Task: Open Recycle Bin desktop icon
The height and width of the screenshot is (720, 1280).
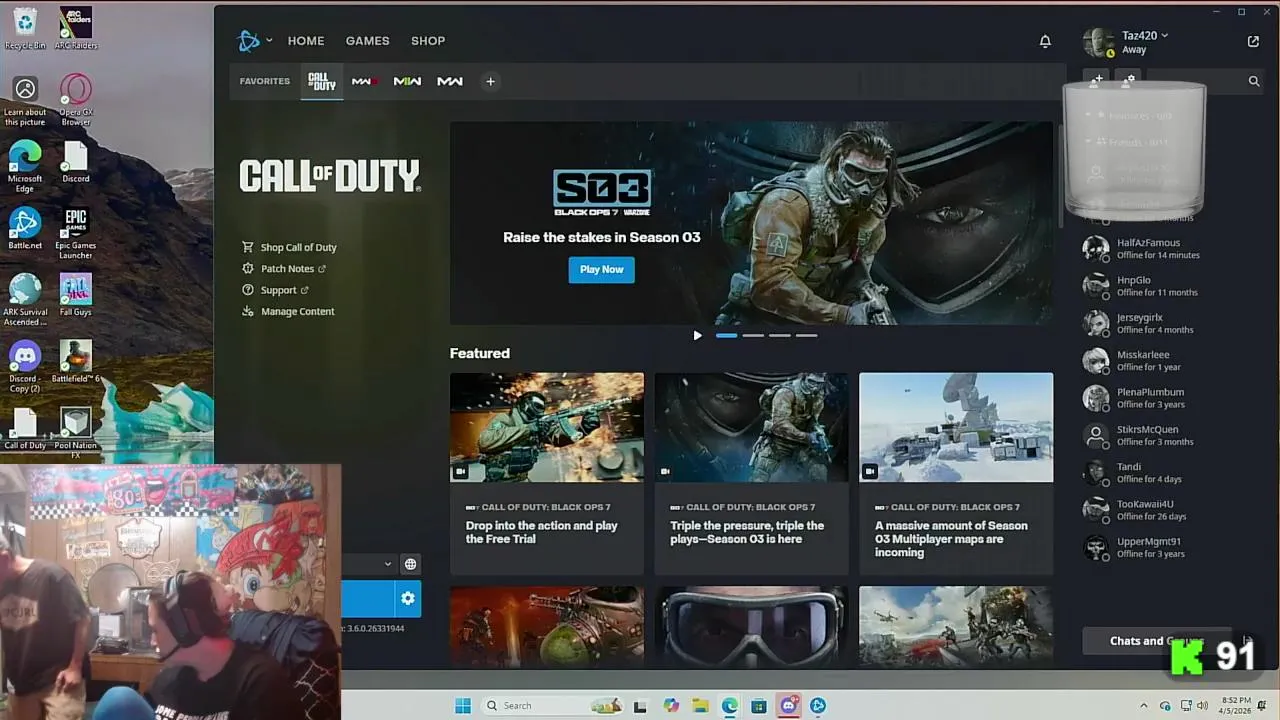Action: coord(25,28)
